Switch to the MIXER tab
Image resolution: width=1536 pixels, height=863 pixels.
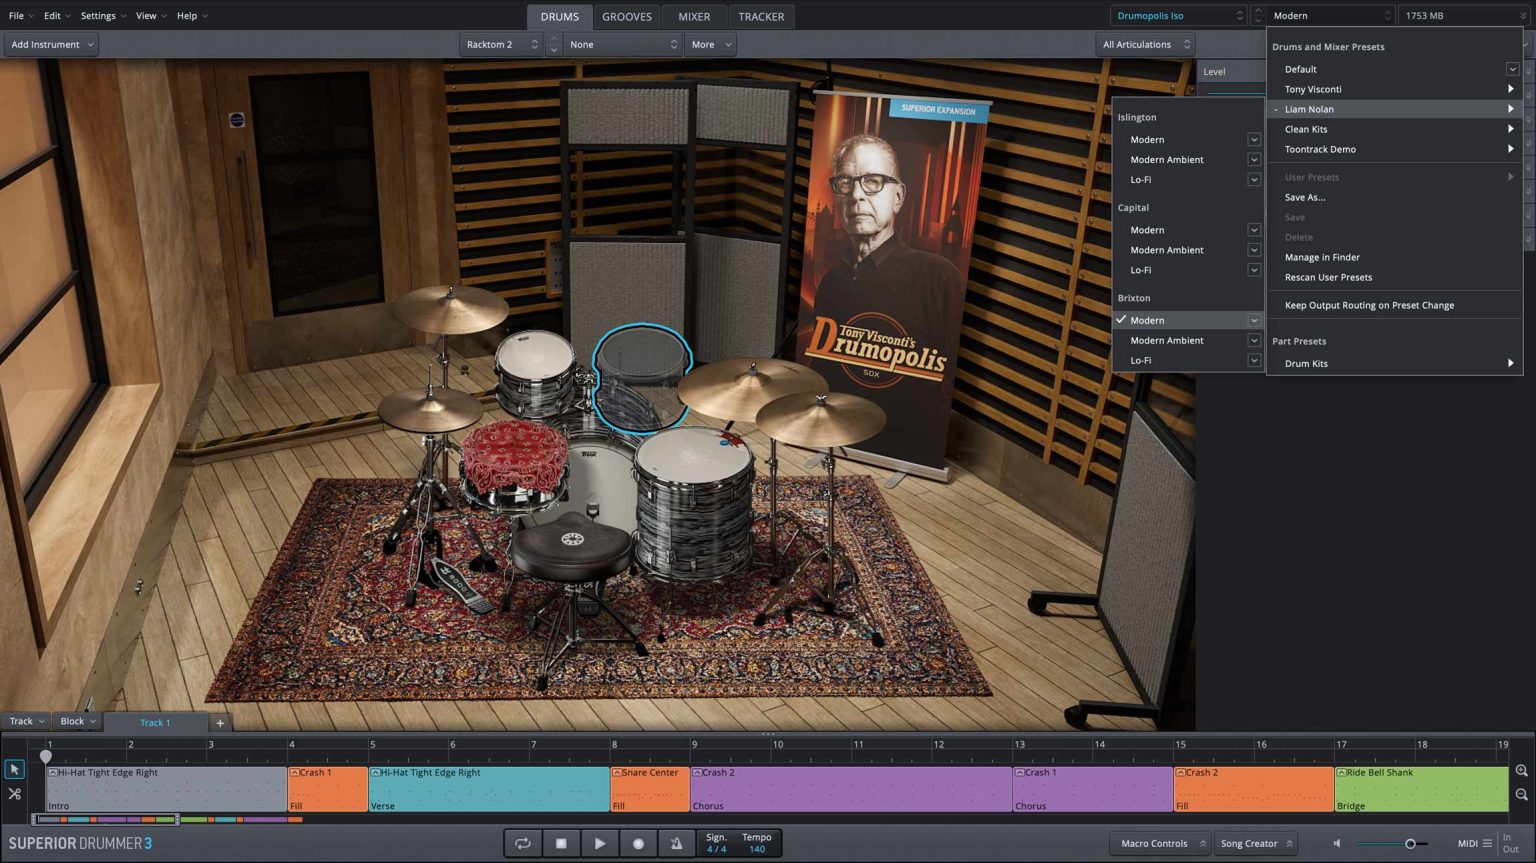[x=694, y=16]
